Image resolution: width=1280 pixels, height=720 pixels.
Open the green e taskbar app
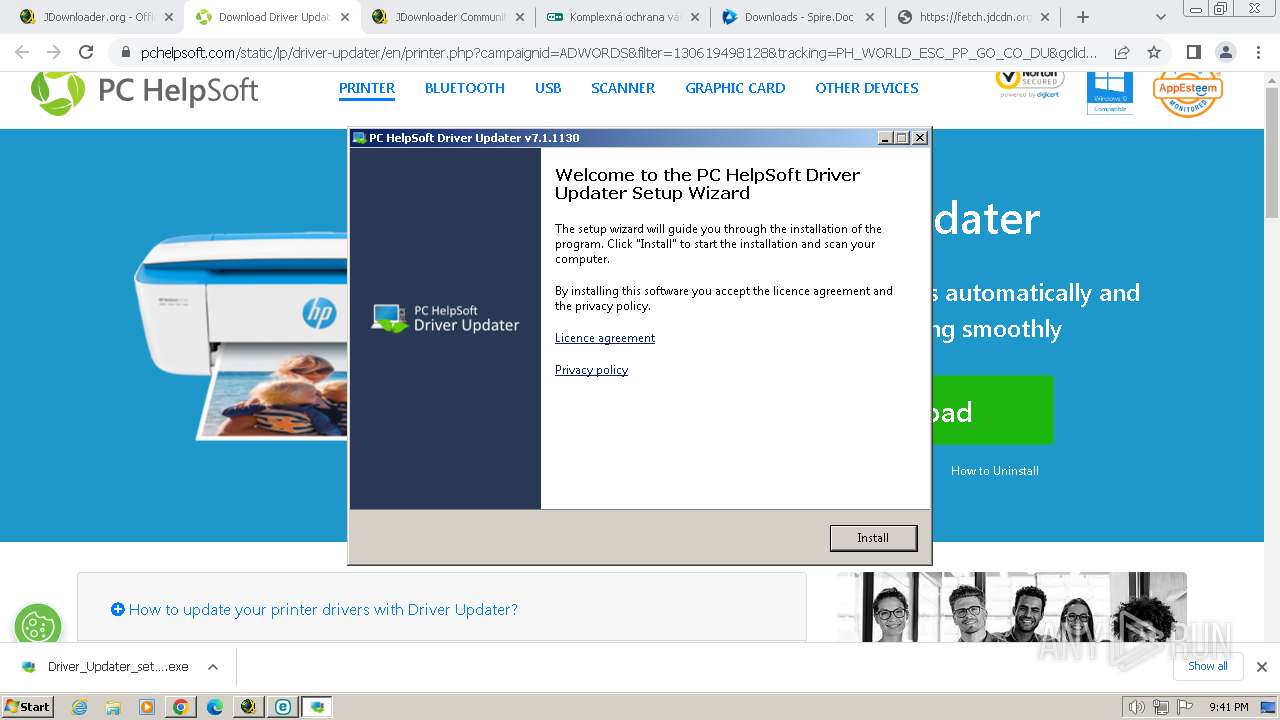(x=283, y=707)
